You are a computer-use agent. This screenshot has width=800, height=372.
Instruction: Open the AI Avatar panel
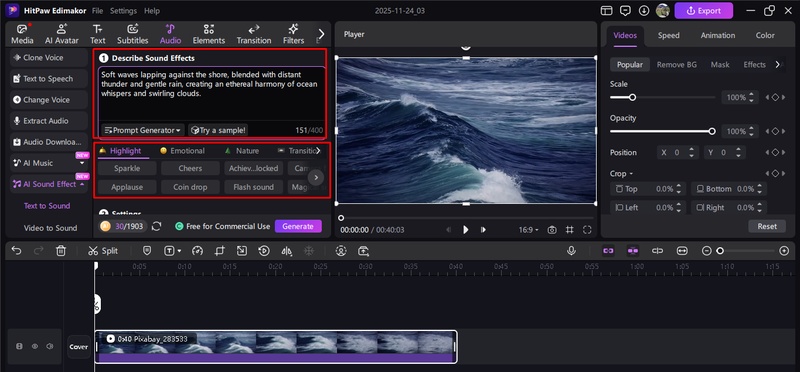tap(62, 34)
